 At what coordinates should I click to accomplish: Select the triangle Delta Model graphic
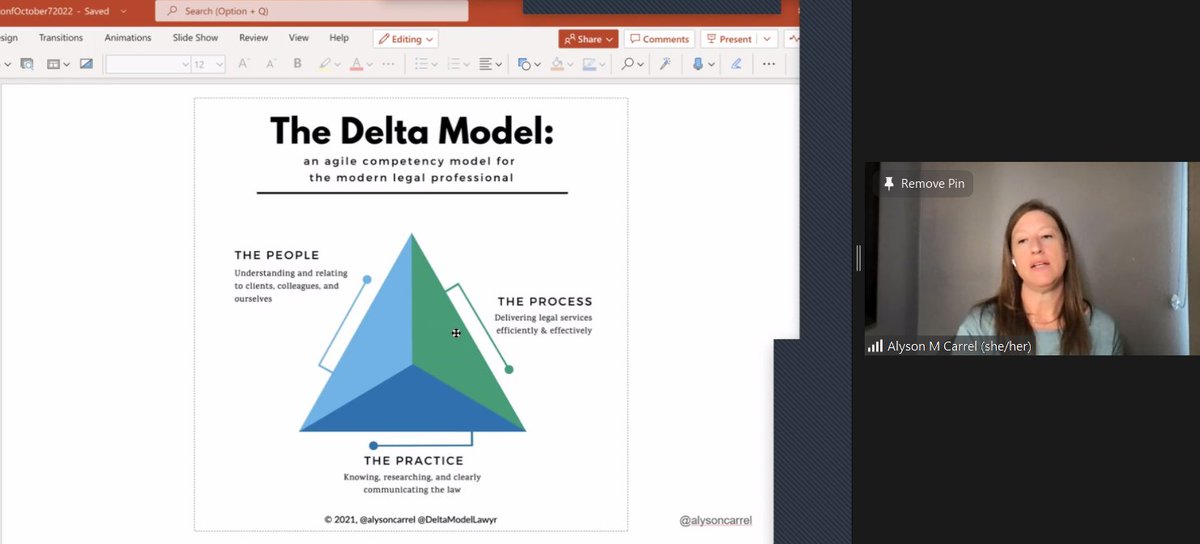pyautogui.click(x=412, y=334)
